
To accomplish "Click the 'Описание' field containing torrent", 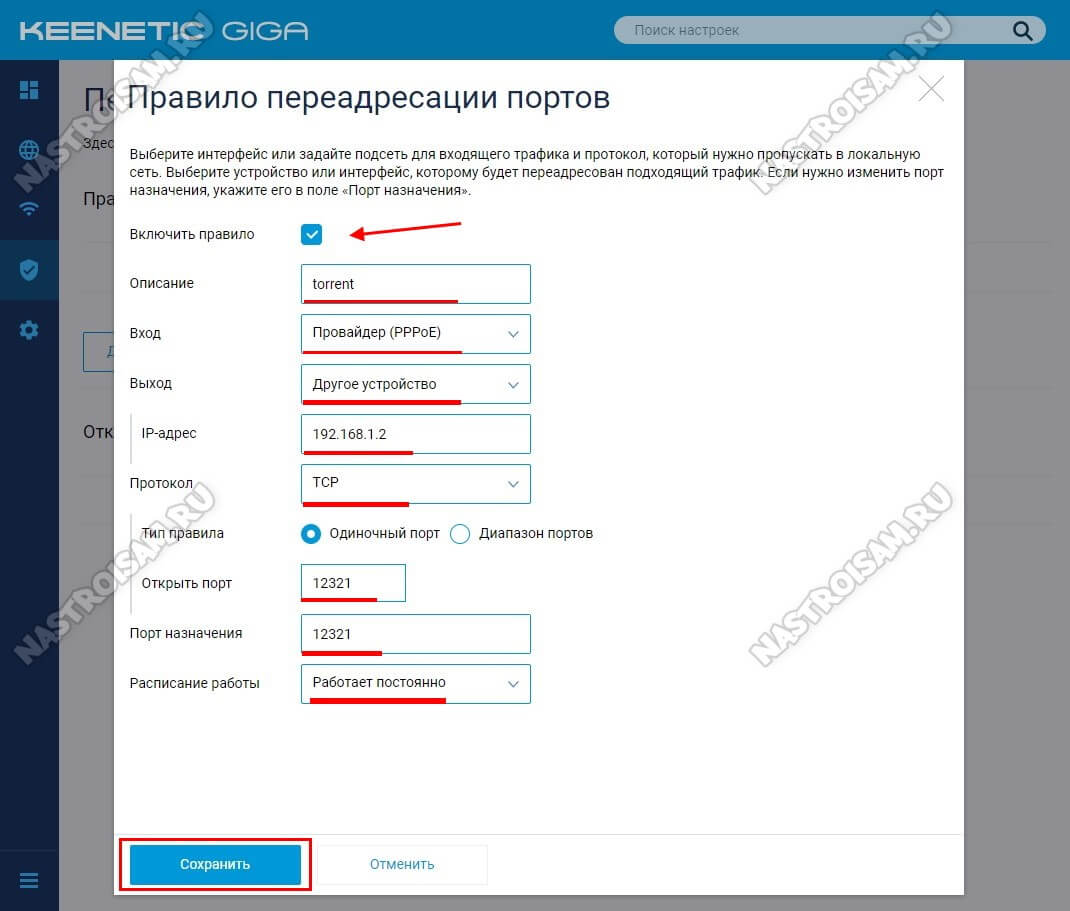I will coord(416,284).
